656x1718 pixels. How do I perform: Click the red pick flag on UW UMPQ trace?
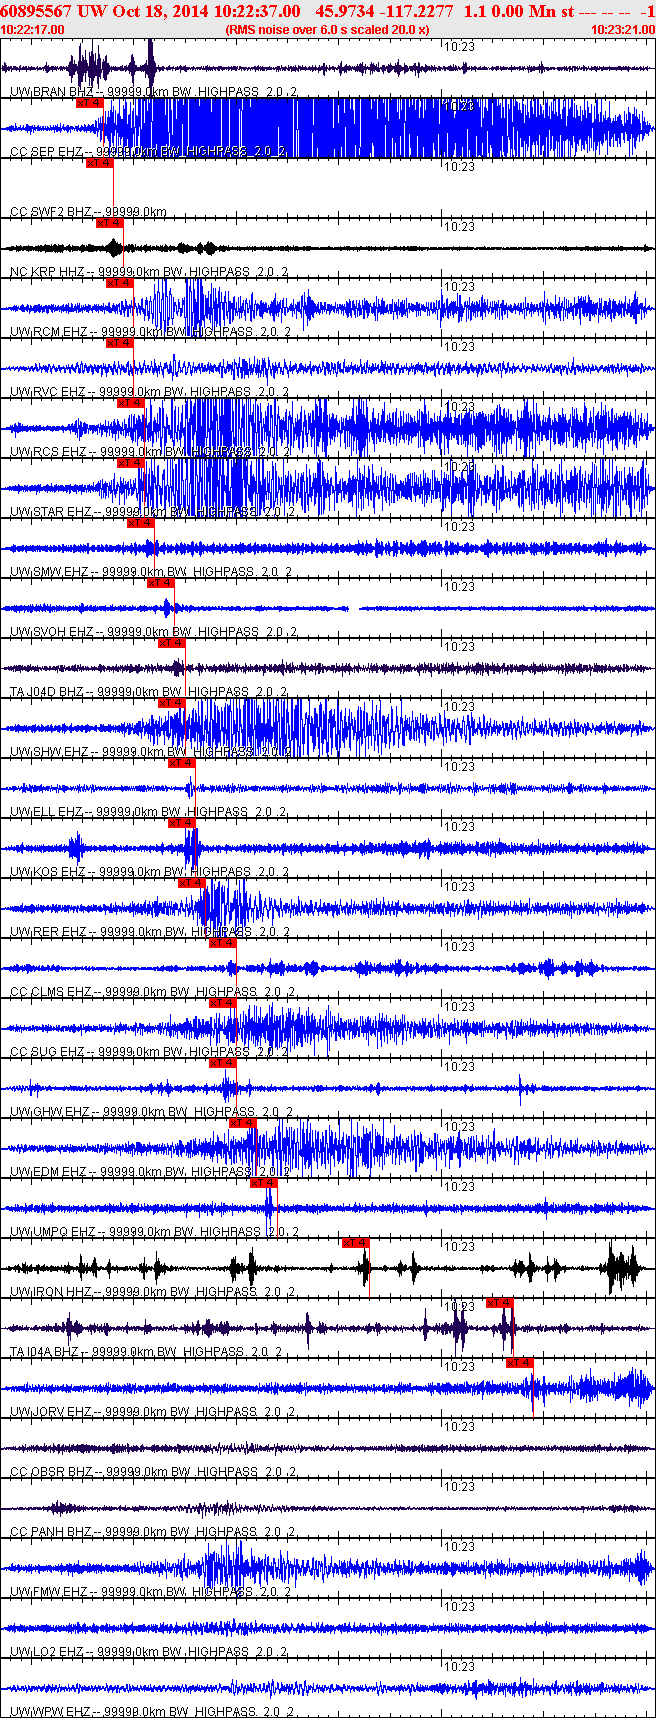pos(263,1183)
